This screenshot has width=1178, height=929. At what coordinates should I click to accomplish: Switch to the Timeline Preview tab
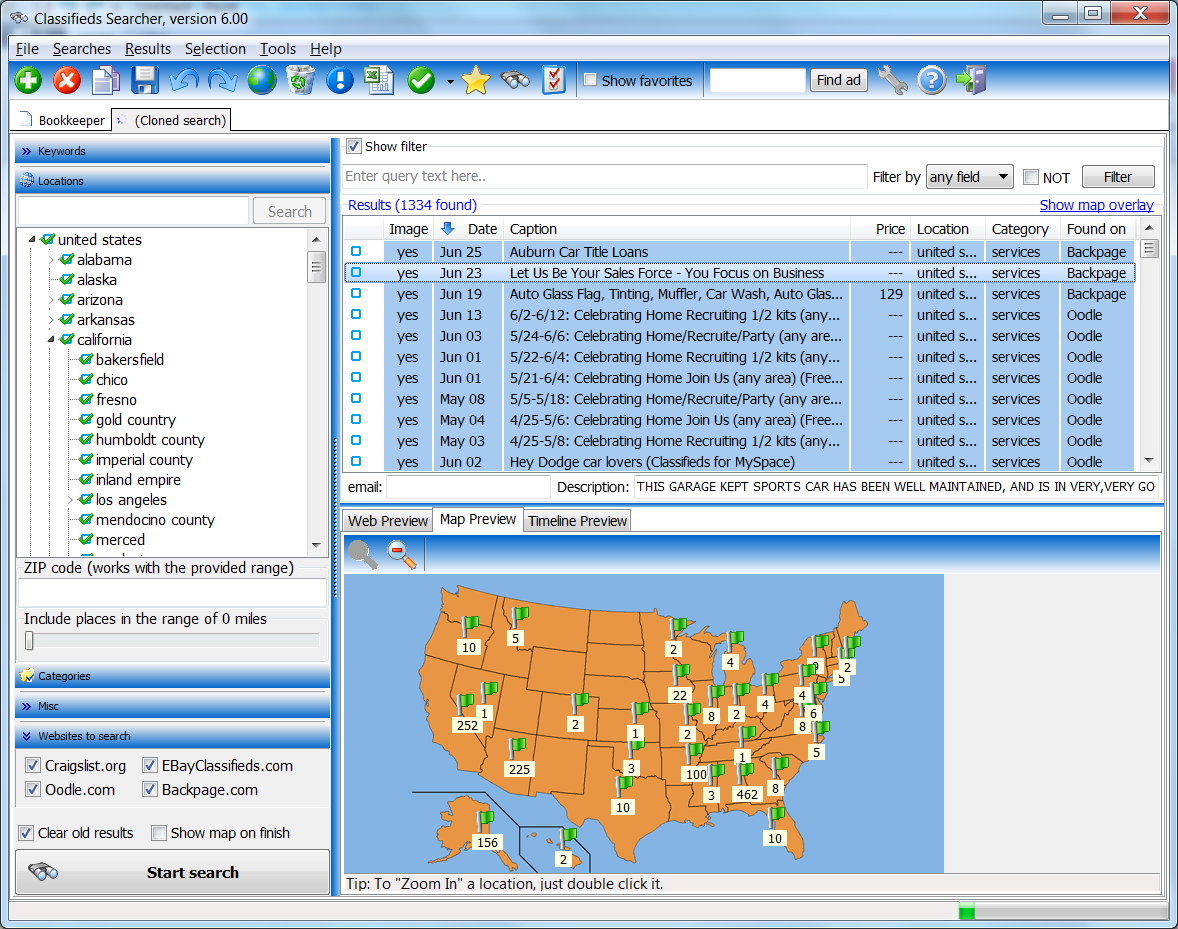coord(579,520)
